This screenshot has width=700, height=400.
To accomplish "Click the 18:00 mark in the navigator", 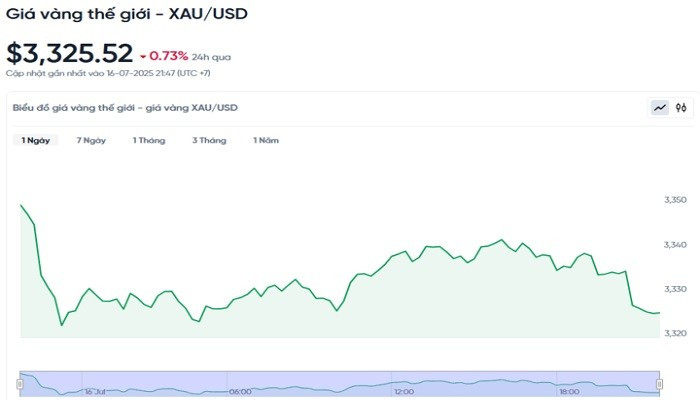I will click(568, 391).
